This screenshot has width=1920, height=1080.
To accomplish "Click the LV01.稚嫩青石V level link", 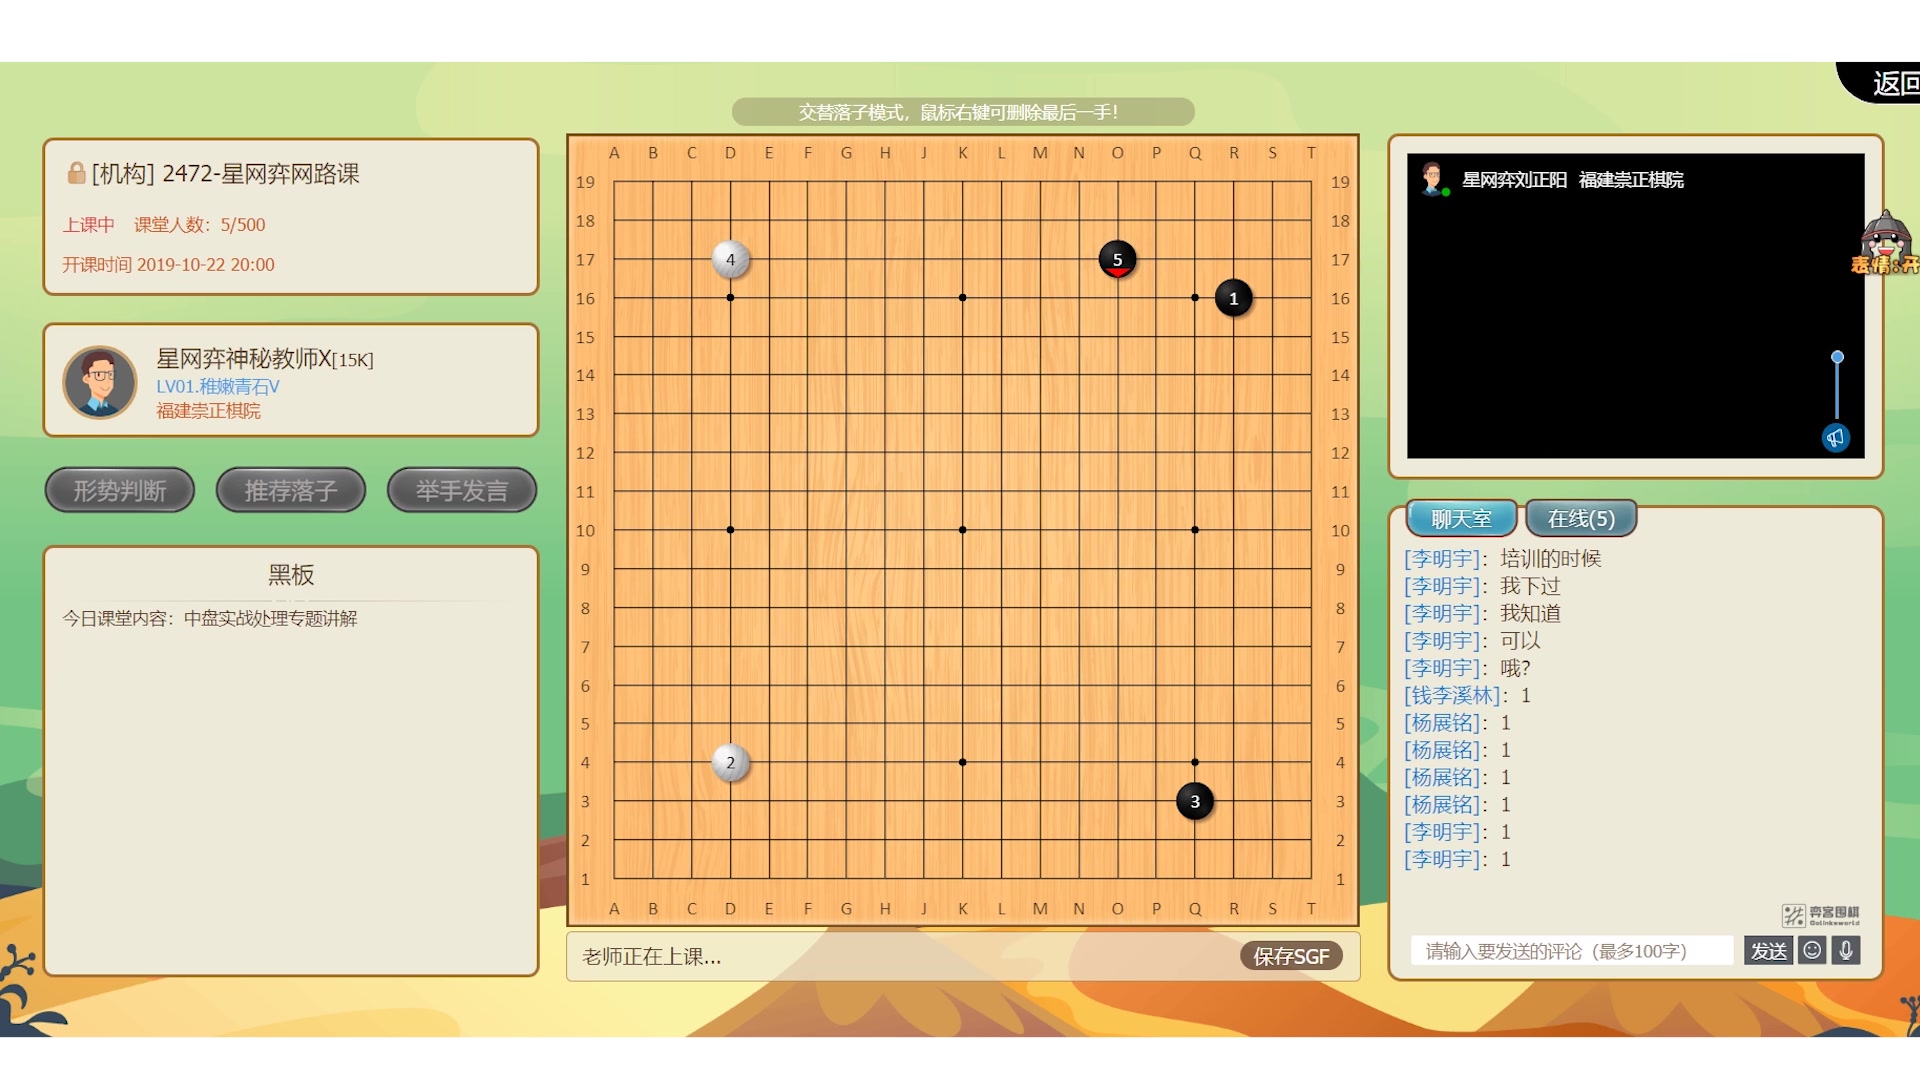I will pos(218,387).
